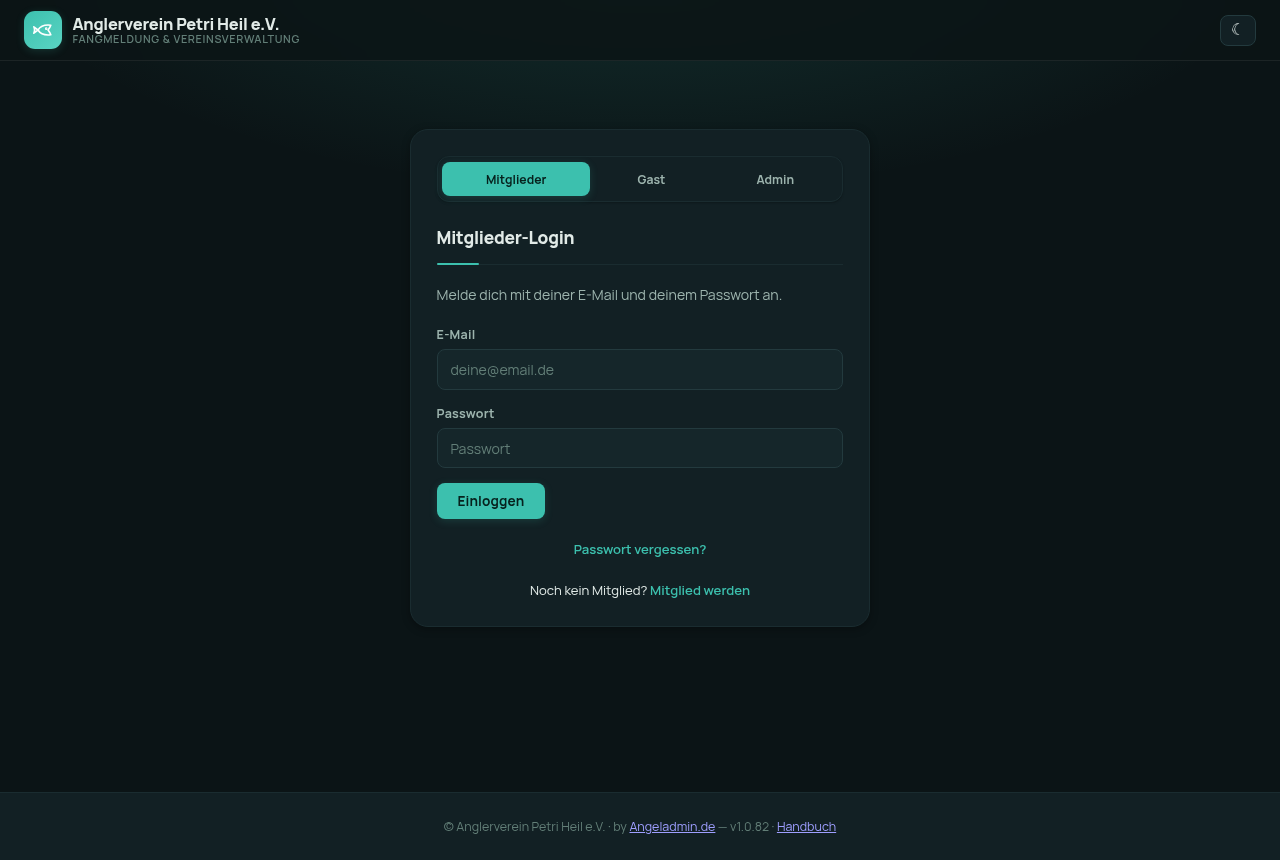Viewport: 1280px width, 860px height.
Task: Toggle dark mode with the moon icon
Action: pyautogui.click(x=1238, y=30)
